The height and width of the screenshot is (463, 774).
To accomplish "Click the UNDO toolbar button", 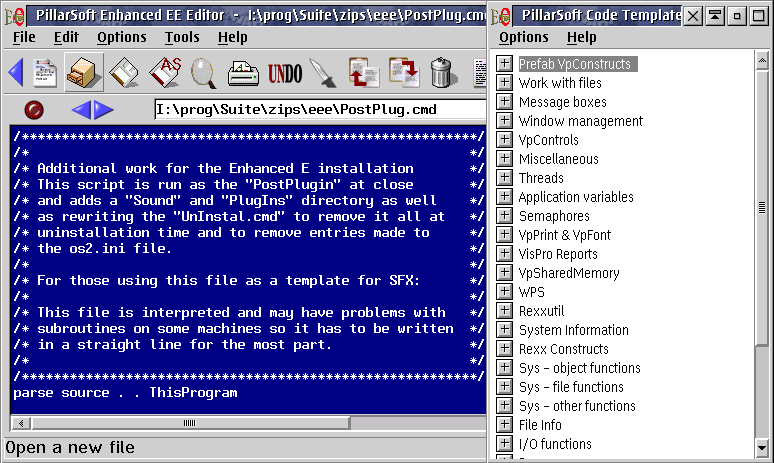I will click(285, 74).
